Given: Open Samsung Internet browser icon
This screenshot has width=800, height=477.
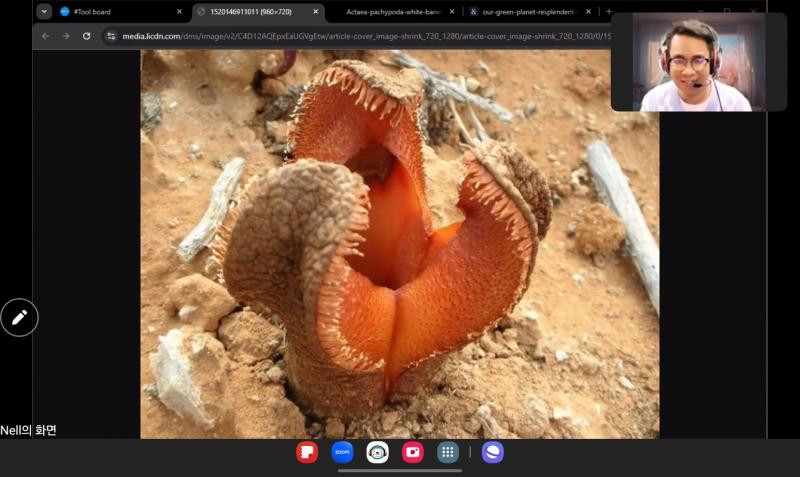Looking at the screenshot, I should pyautogui.click(x=492, y=452).
